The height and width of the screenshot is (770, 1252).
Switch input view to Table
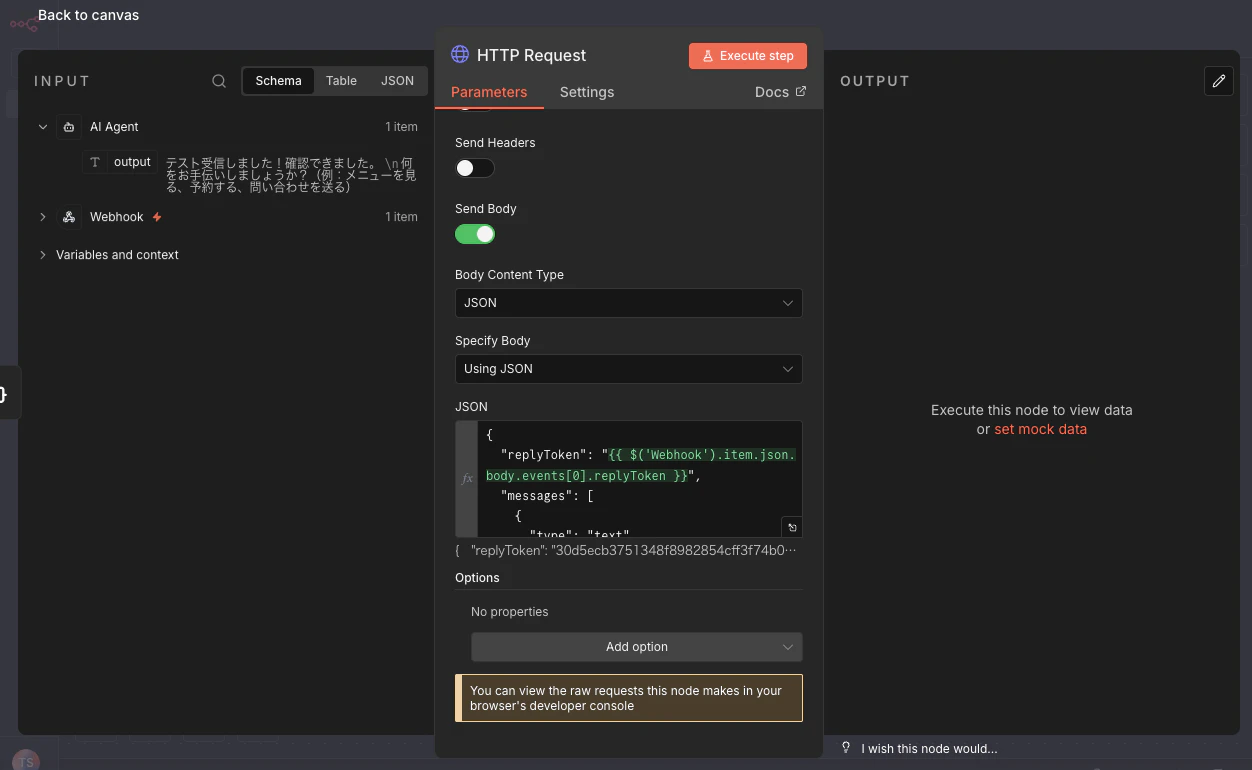pos(341,81)
